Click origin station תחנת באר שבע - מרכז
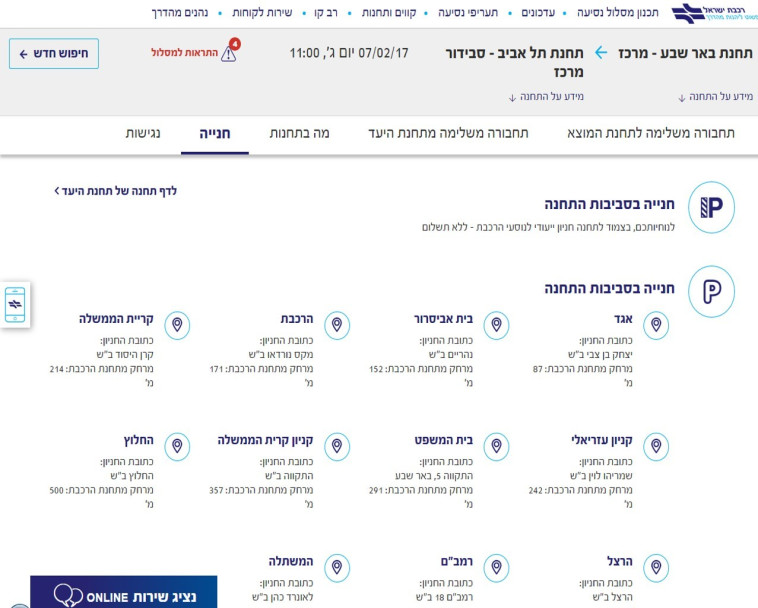This screenshot has width=758, height=608. coord(685,53)
